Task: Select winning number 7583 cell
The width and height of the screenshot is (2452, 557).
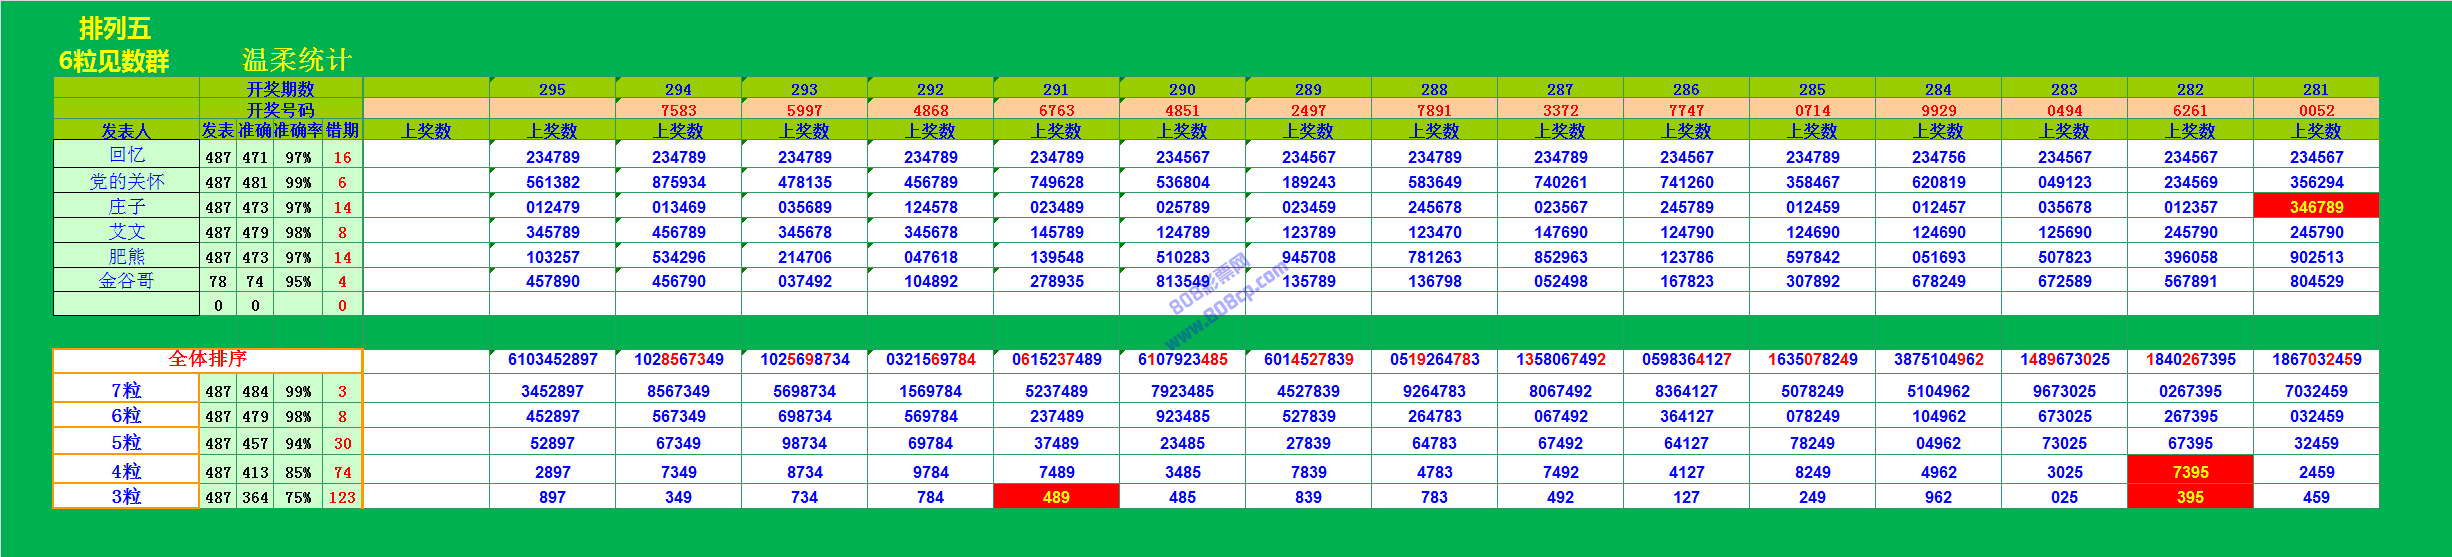Action: point(678,110)
